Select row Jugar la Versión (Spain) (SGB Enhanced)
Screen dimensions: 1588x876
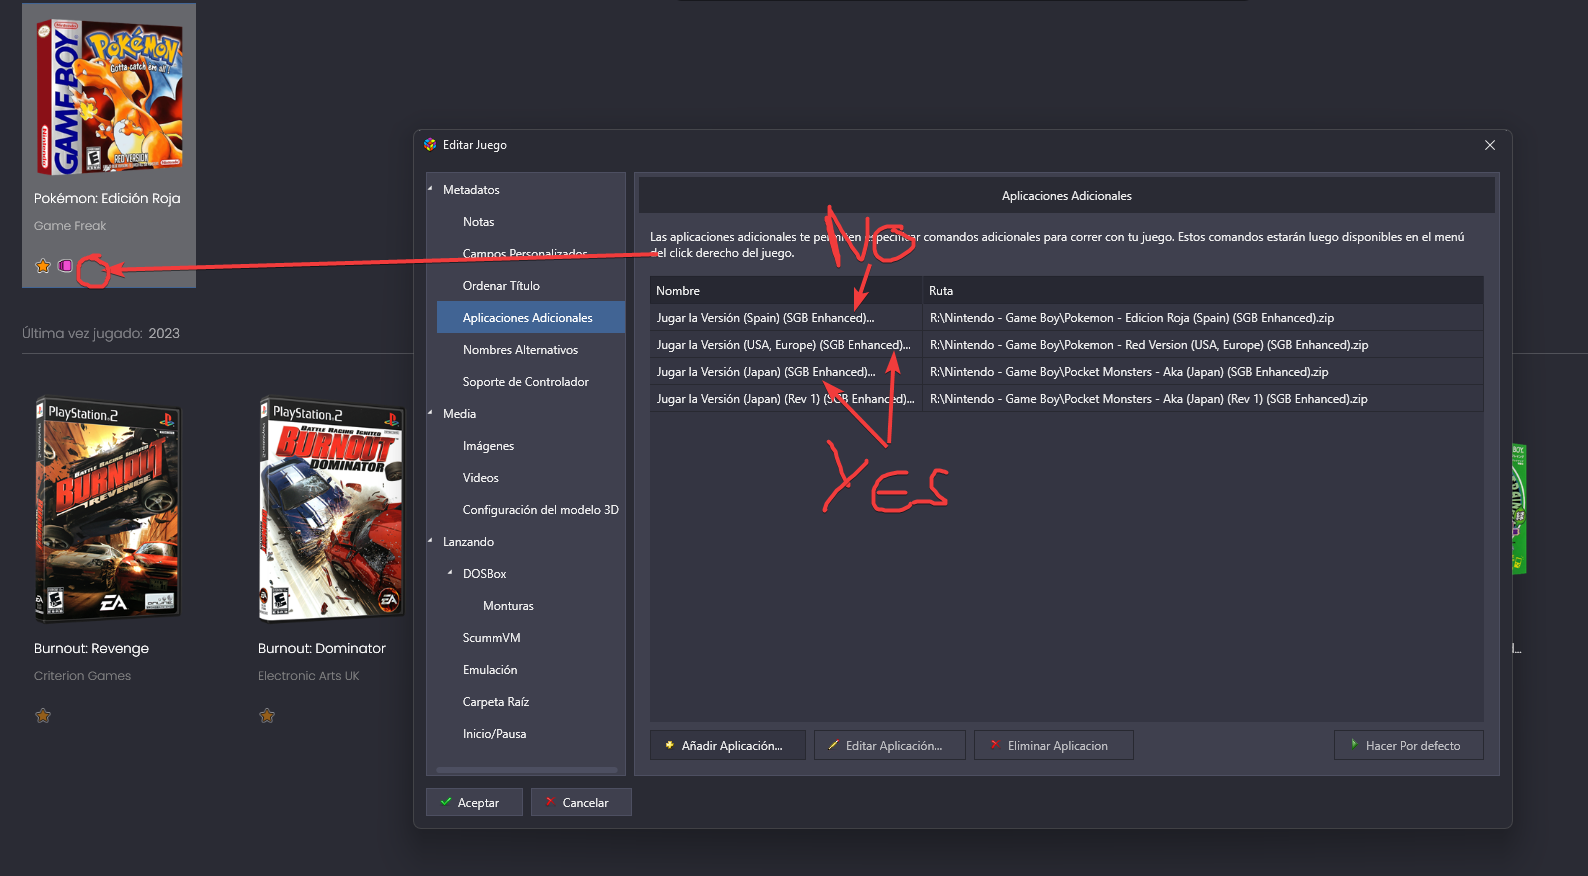tap(1066, 318)
